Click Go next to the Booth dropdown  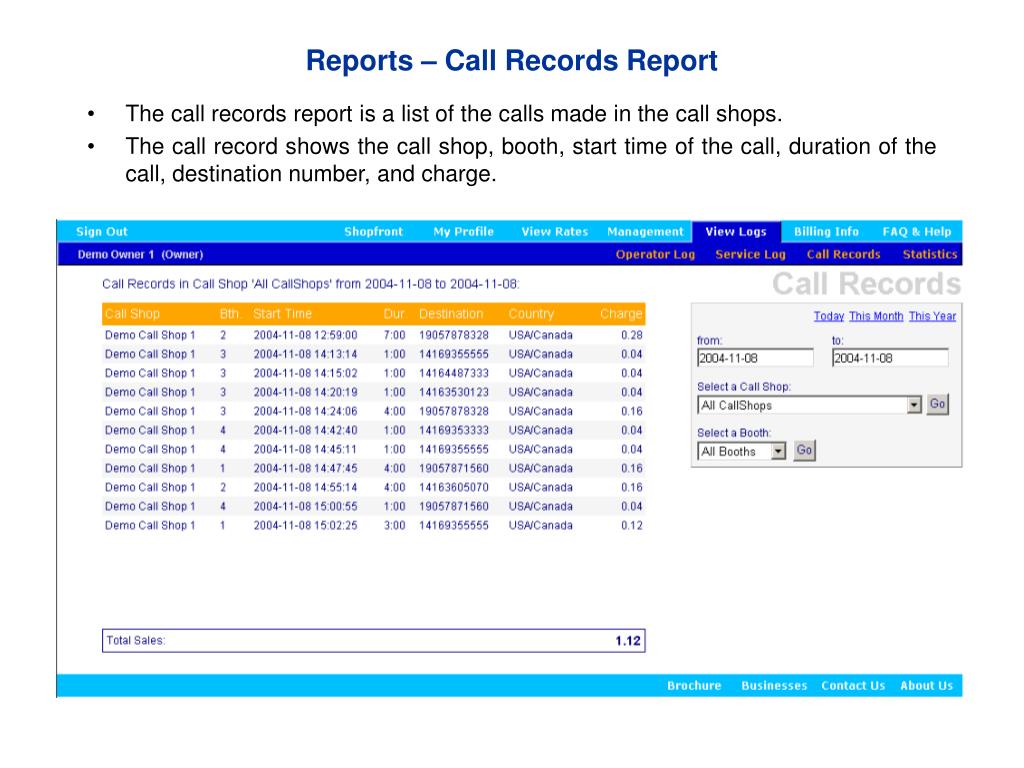(x=805, y=450)
